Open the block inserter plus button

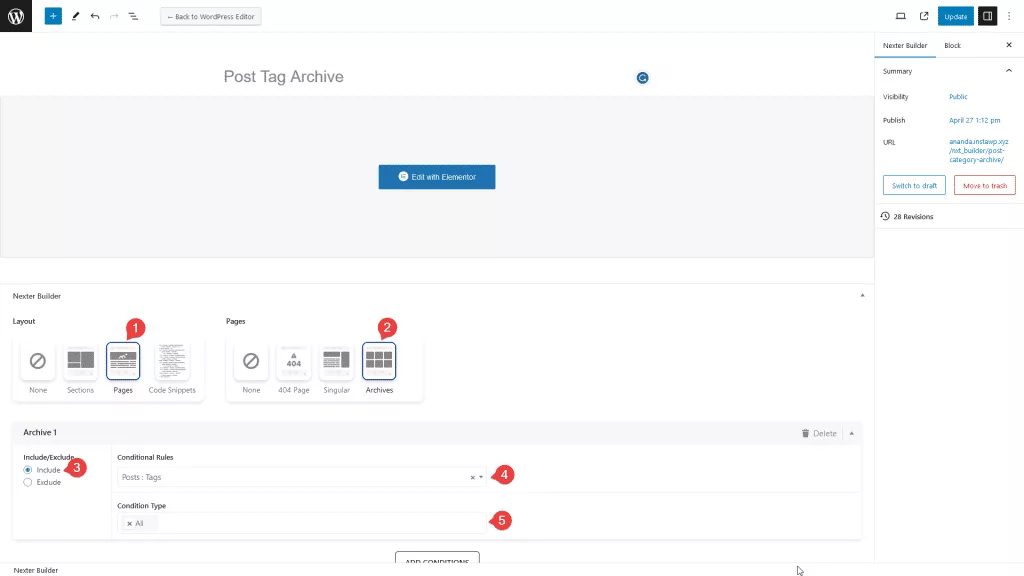tap(53, 16)
